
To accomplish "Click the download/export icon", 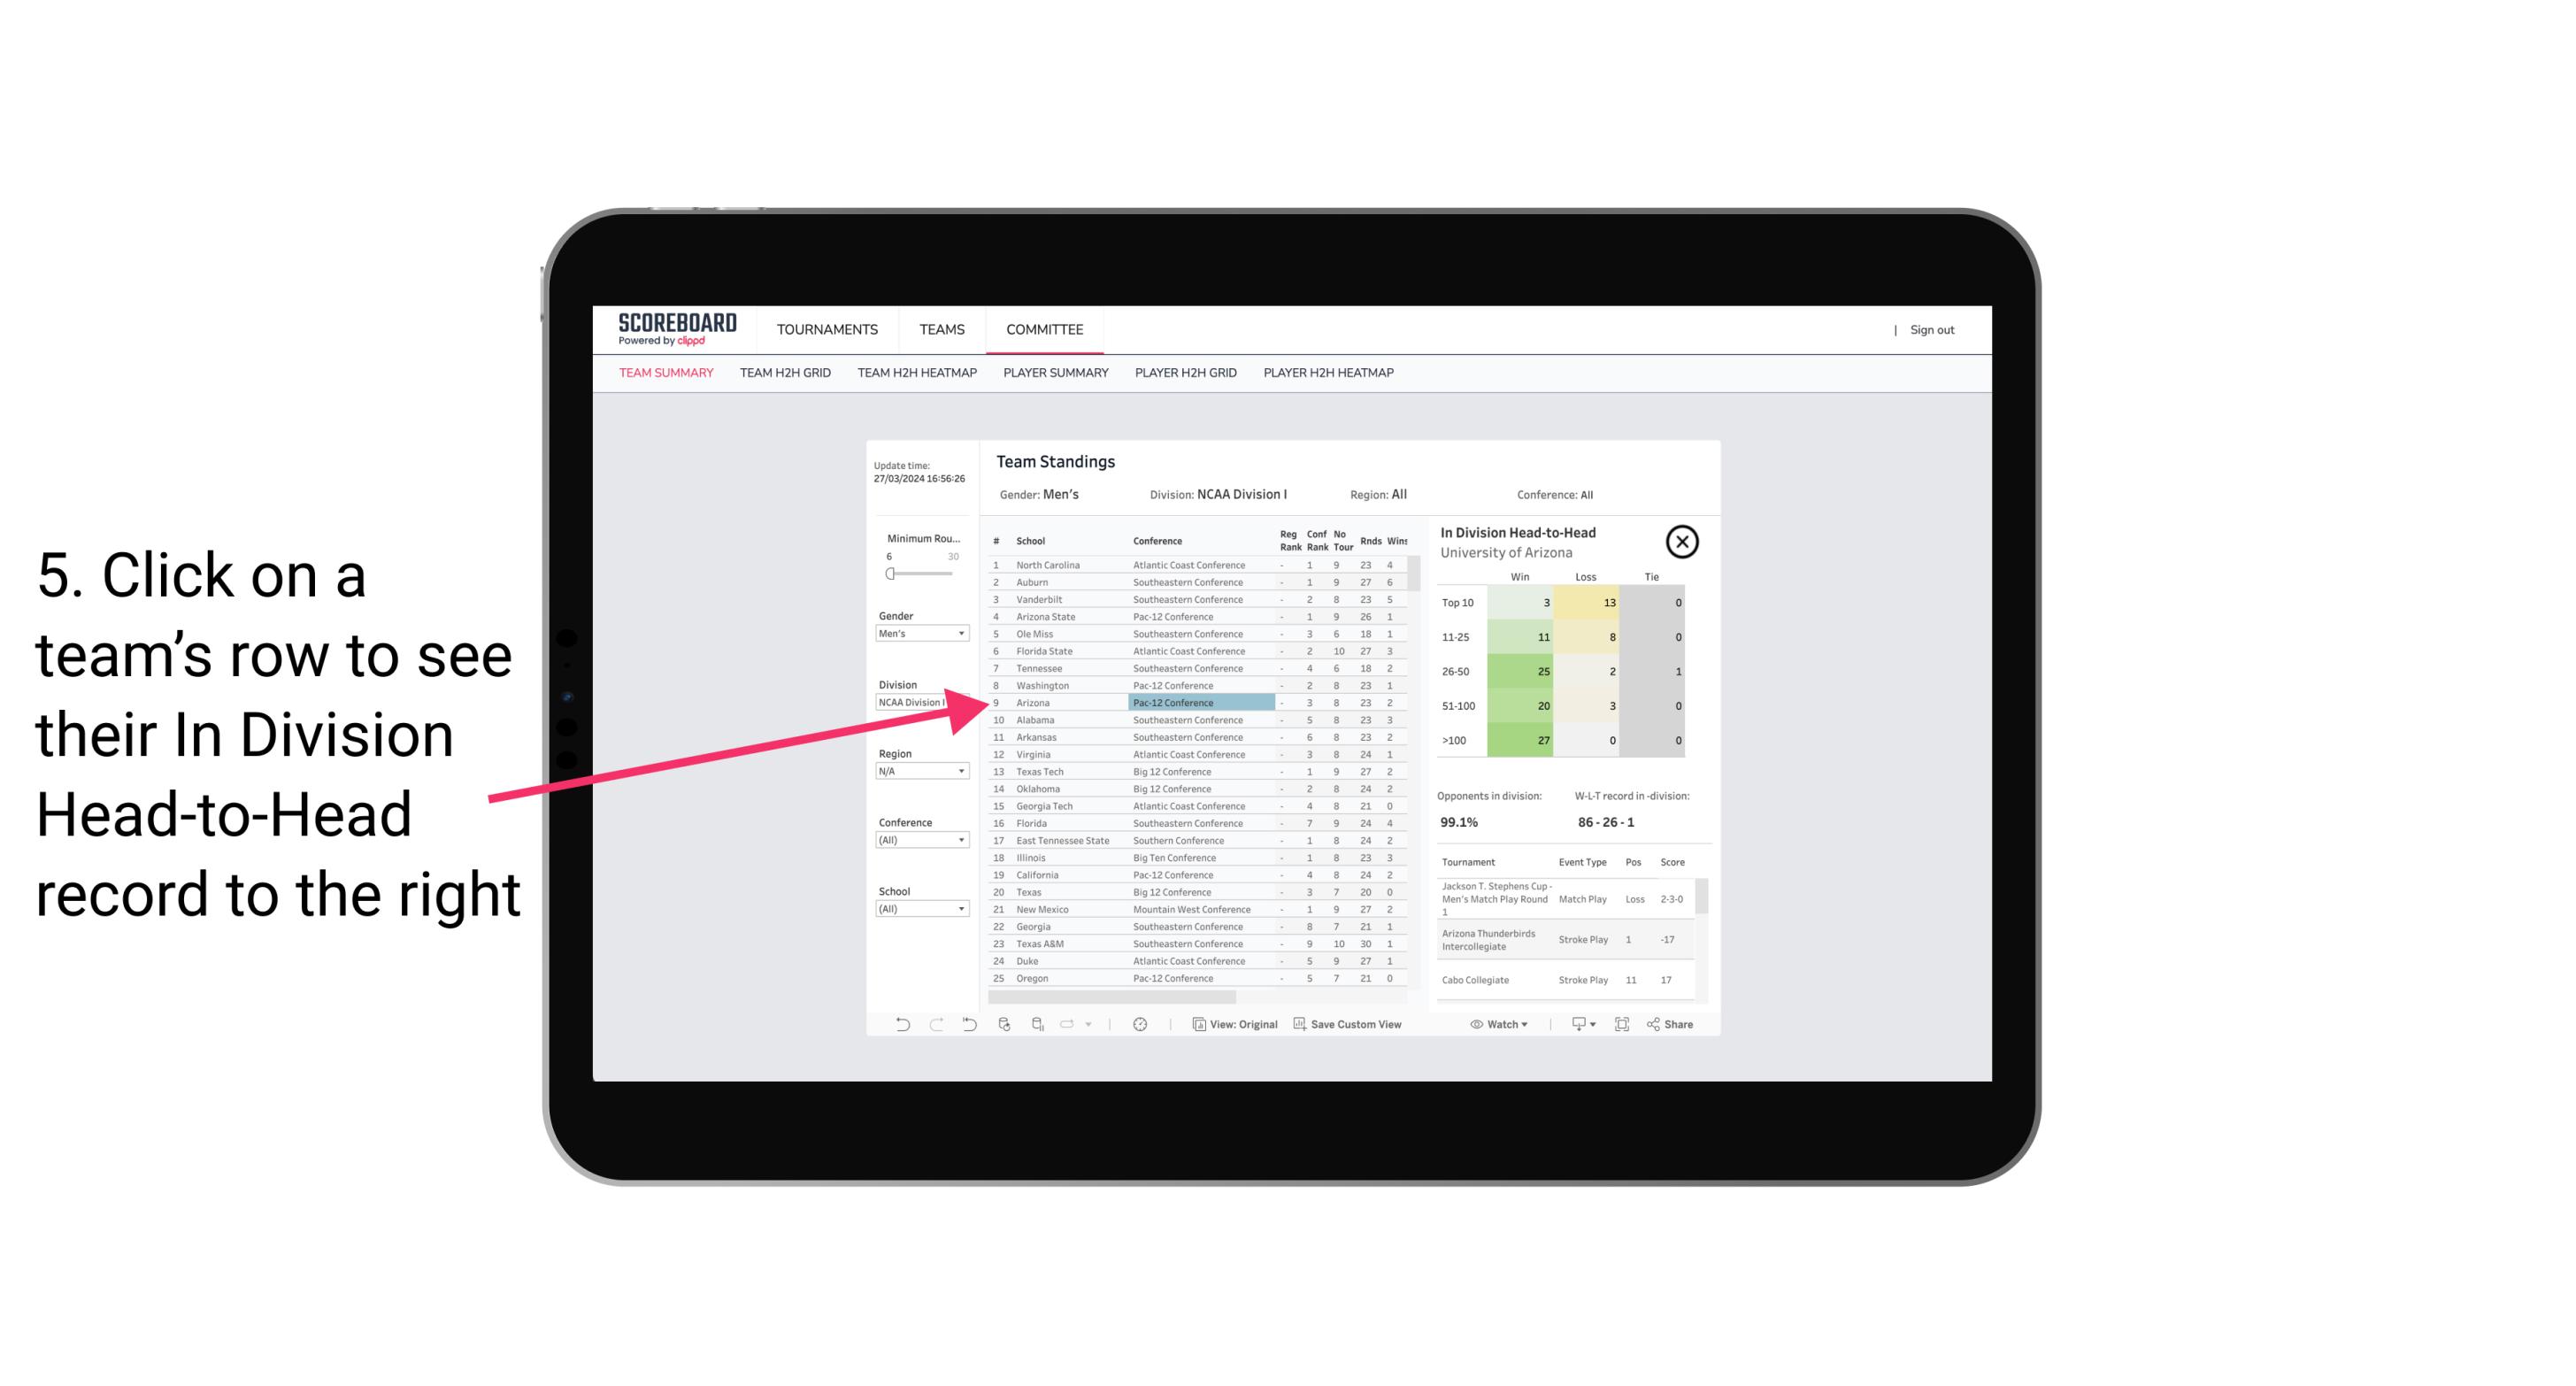I will coord(1574,1024).
